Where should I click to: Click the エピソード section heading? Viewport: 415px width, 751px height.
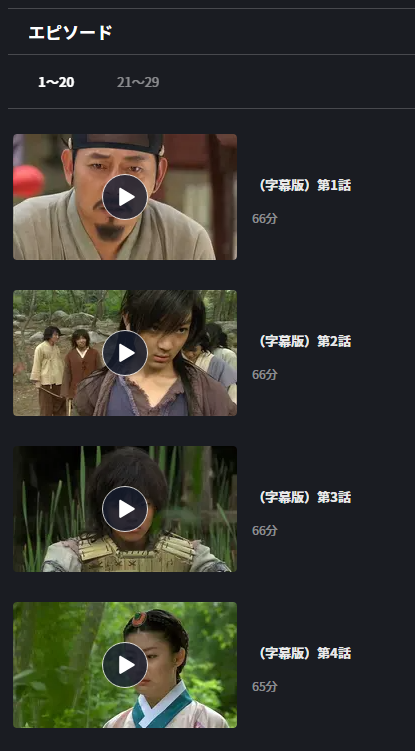click(x=70, y=33)
